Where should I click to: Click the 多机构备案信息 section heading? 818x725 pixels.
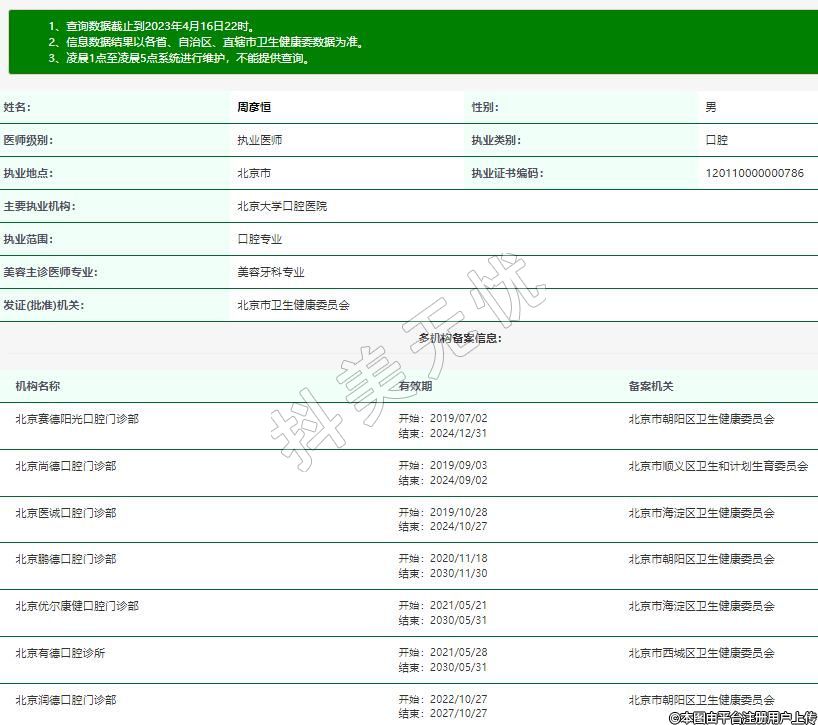point(459,338)
